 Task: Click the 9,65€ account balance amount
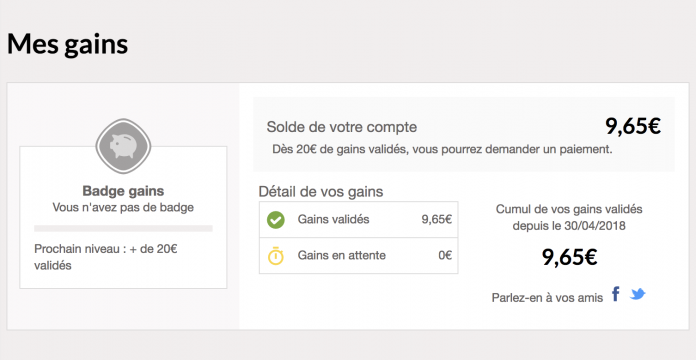[x=633, y=127]
